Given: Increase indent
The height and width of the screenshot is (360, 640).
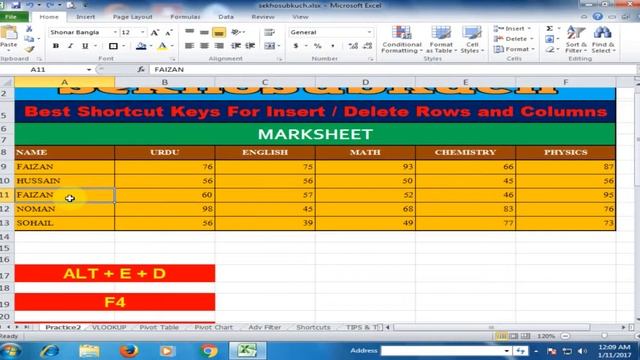Looking at the screenshot, I should tap(250, 46).
